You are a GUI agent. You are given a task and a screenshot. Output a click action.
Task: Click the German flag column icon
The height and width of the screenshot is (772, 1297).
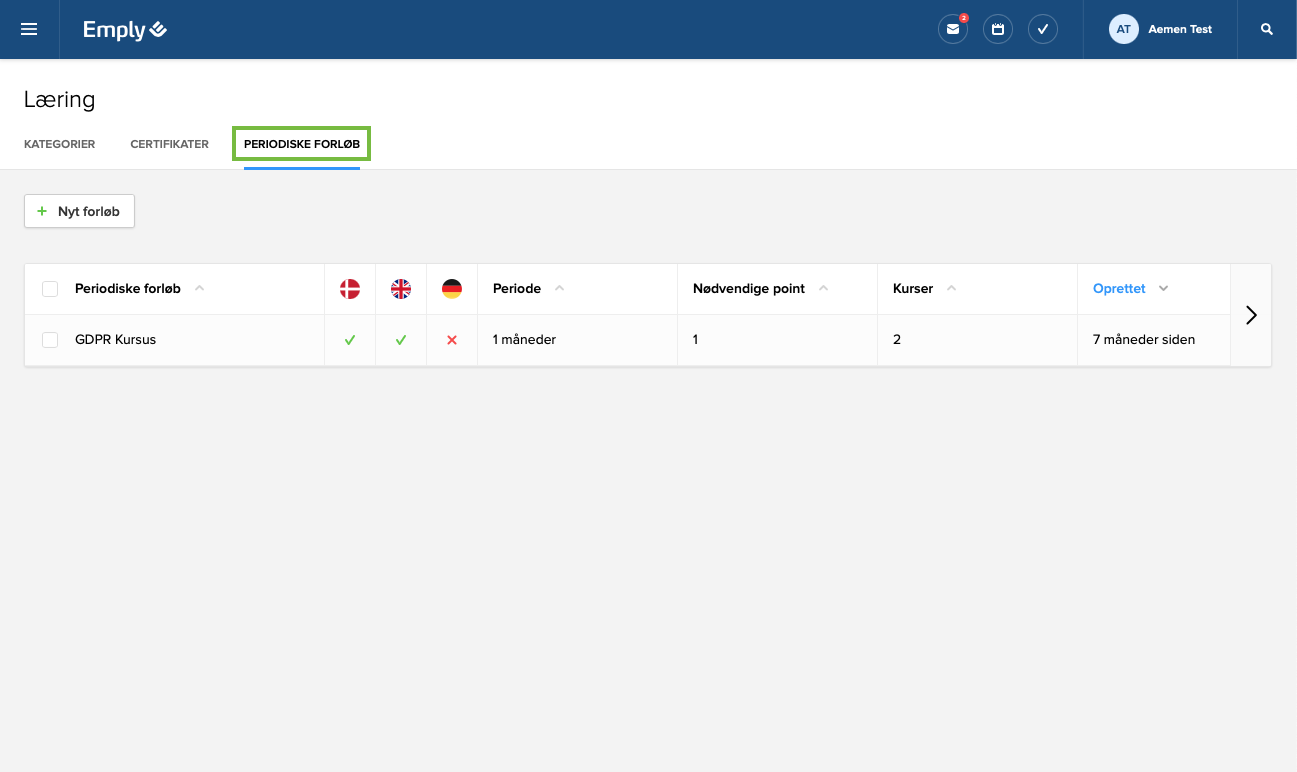[x=452, y=289]
